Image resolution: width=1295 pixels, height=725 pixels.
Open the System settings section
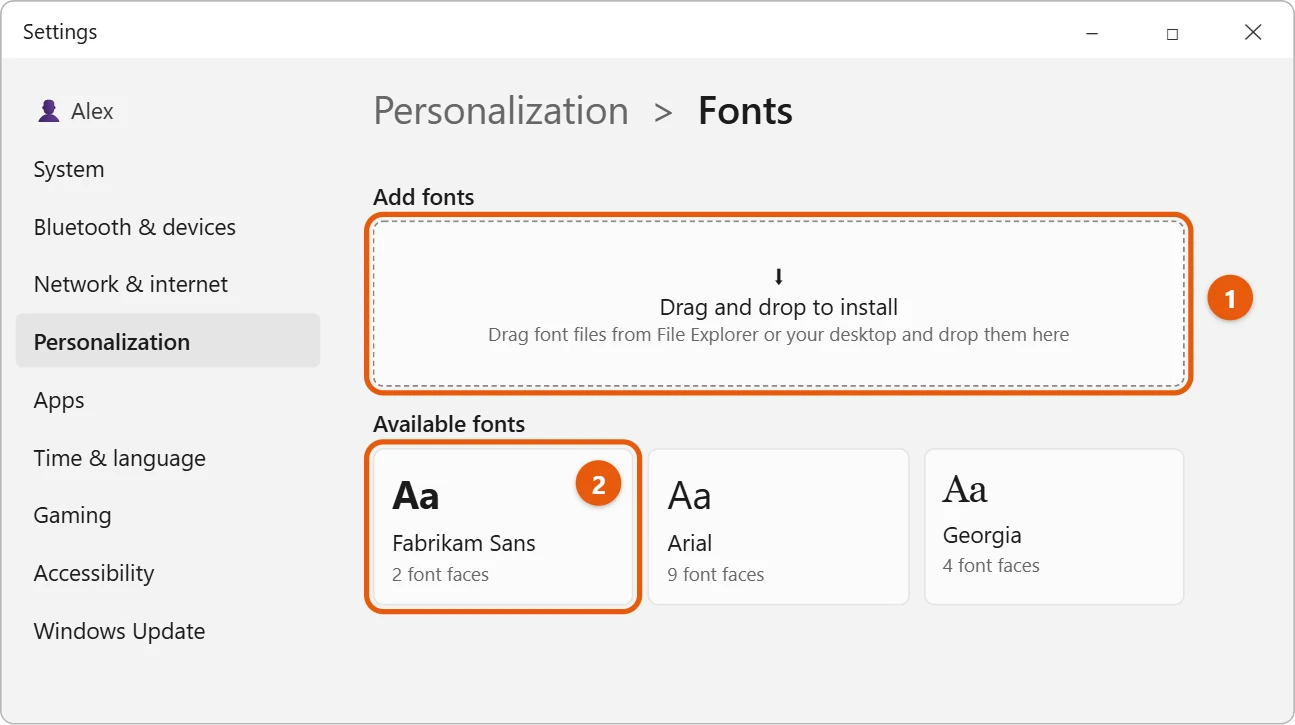pos(69,170)
